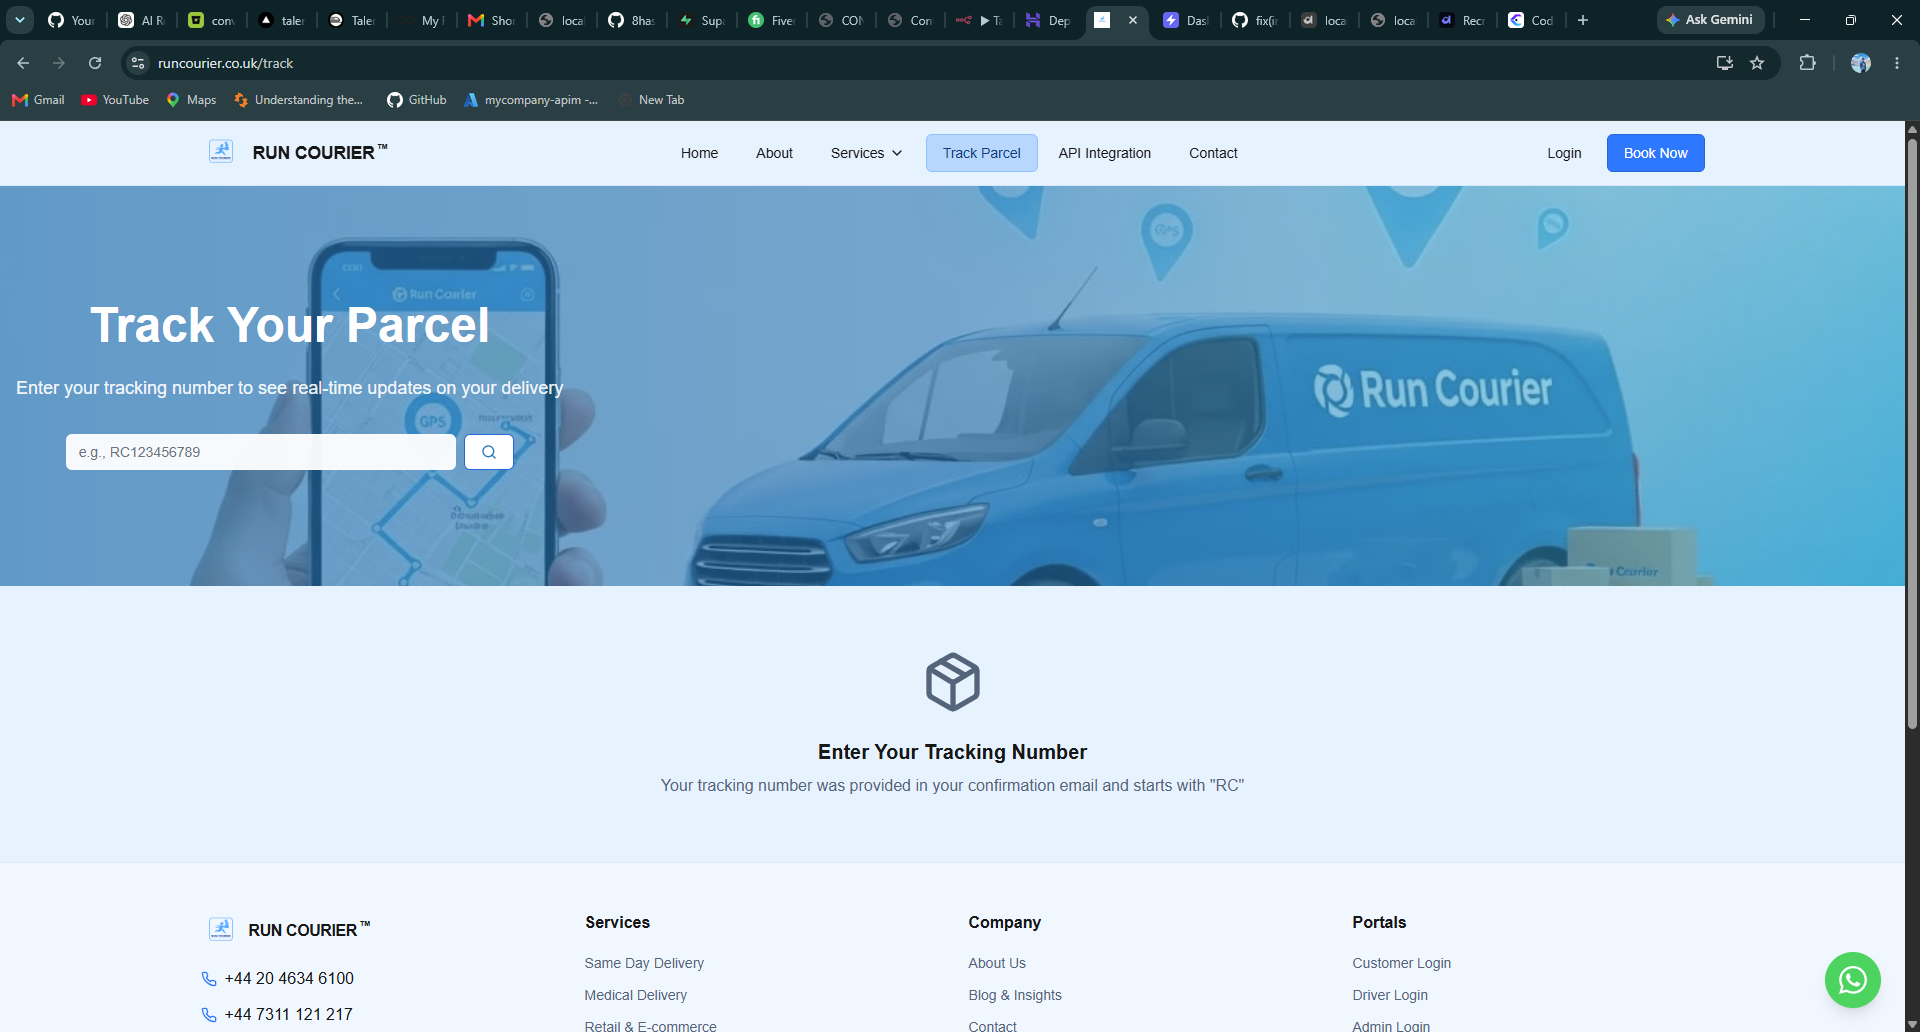Open Same Day Delivery footer link
The width and height of the screenshot is (1920, 1032).
tap(644, 963)
